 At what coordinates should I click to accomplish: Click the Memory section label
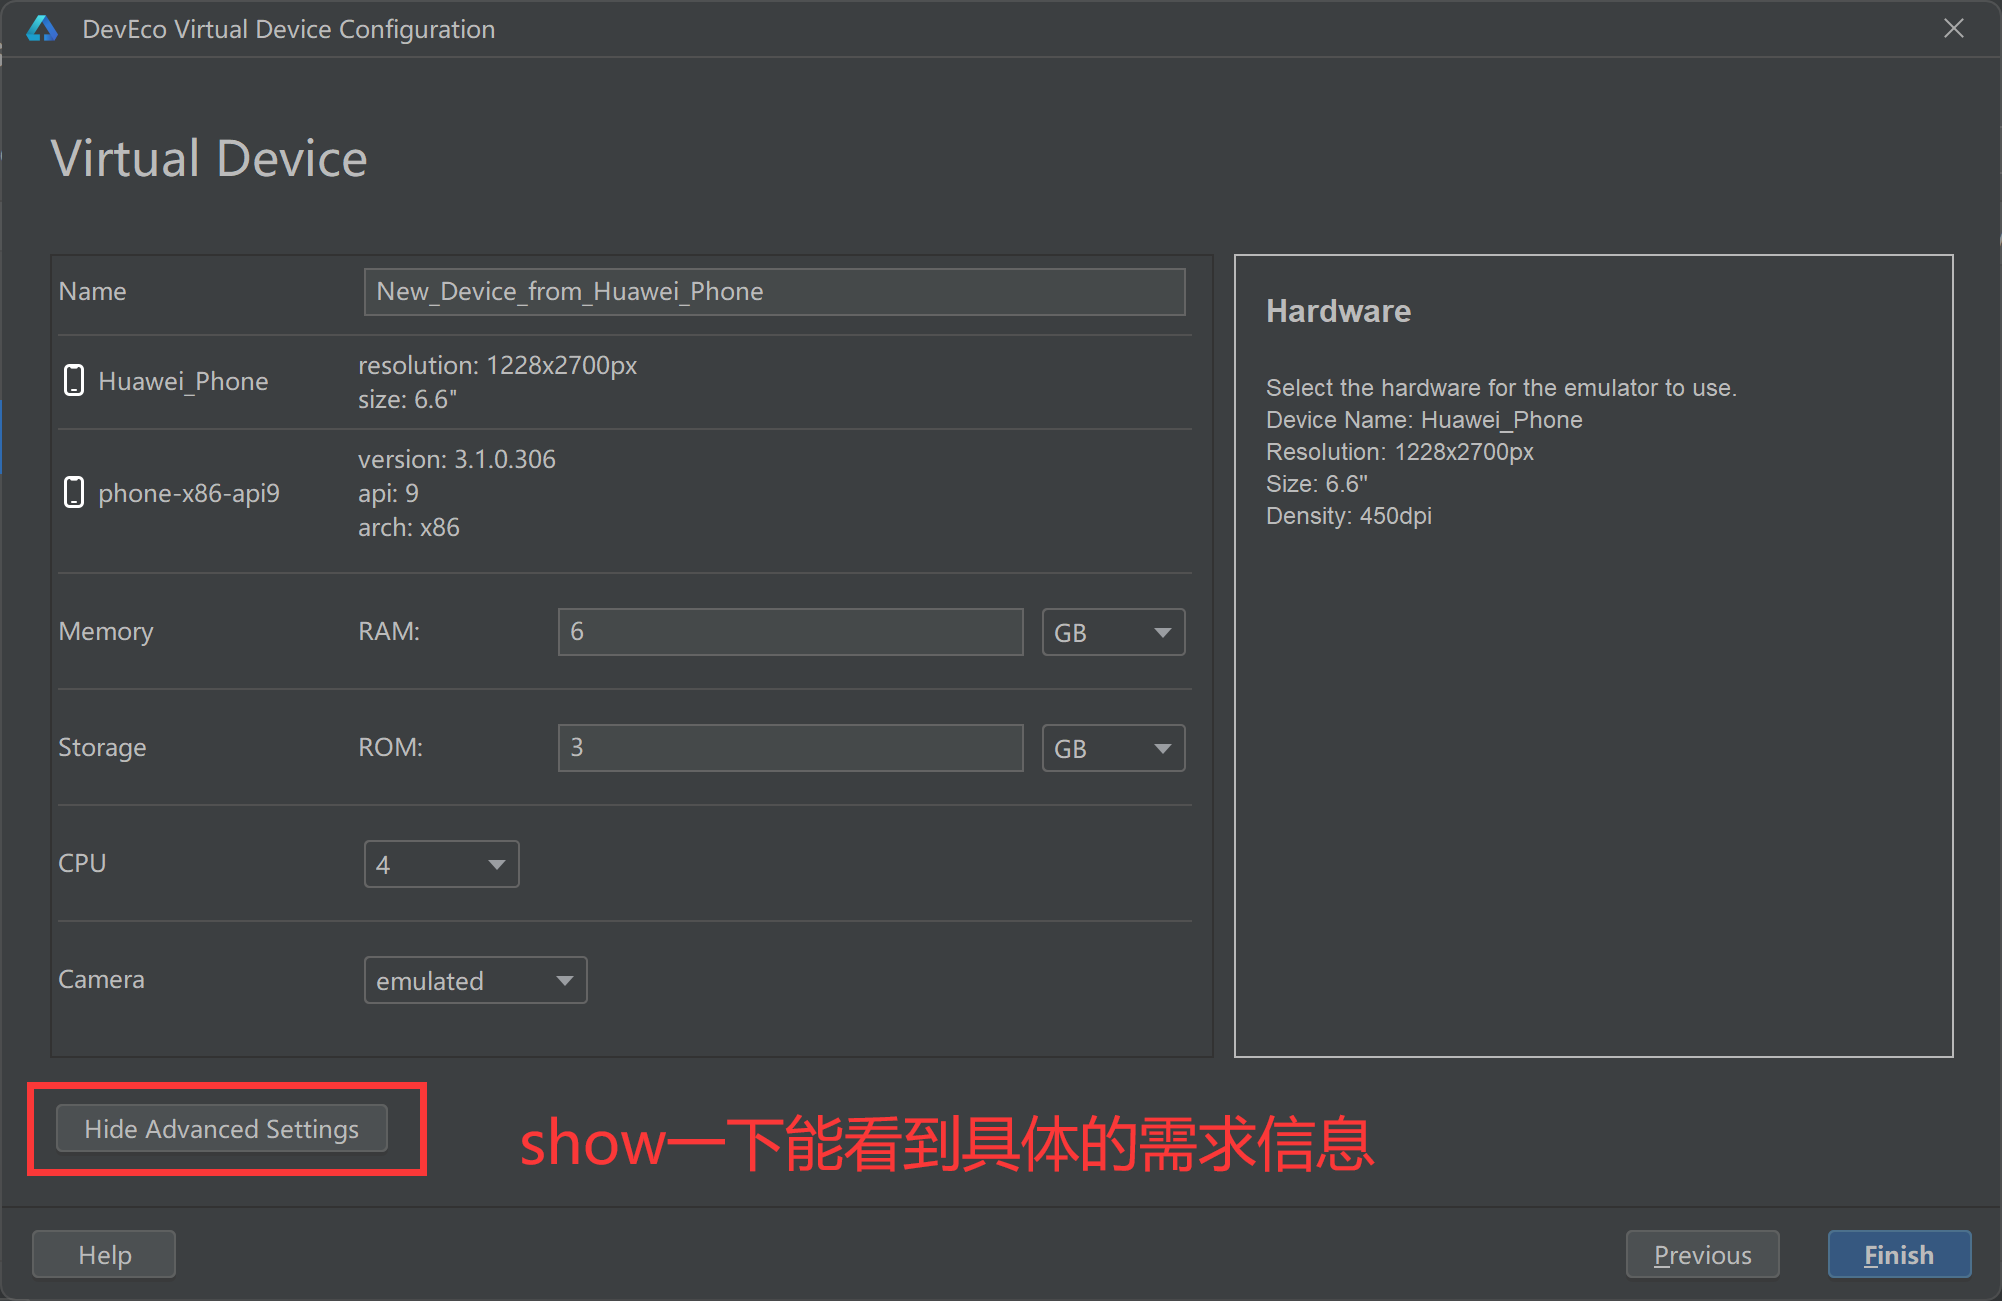pyautogui.click(x=106, y=631)
